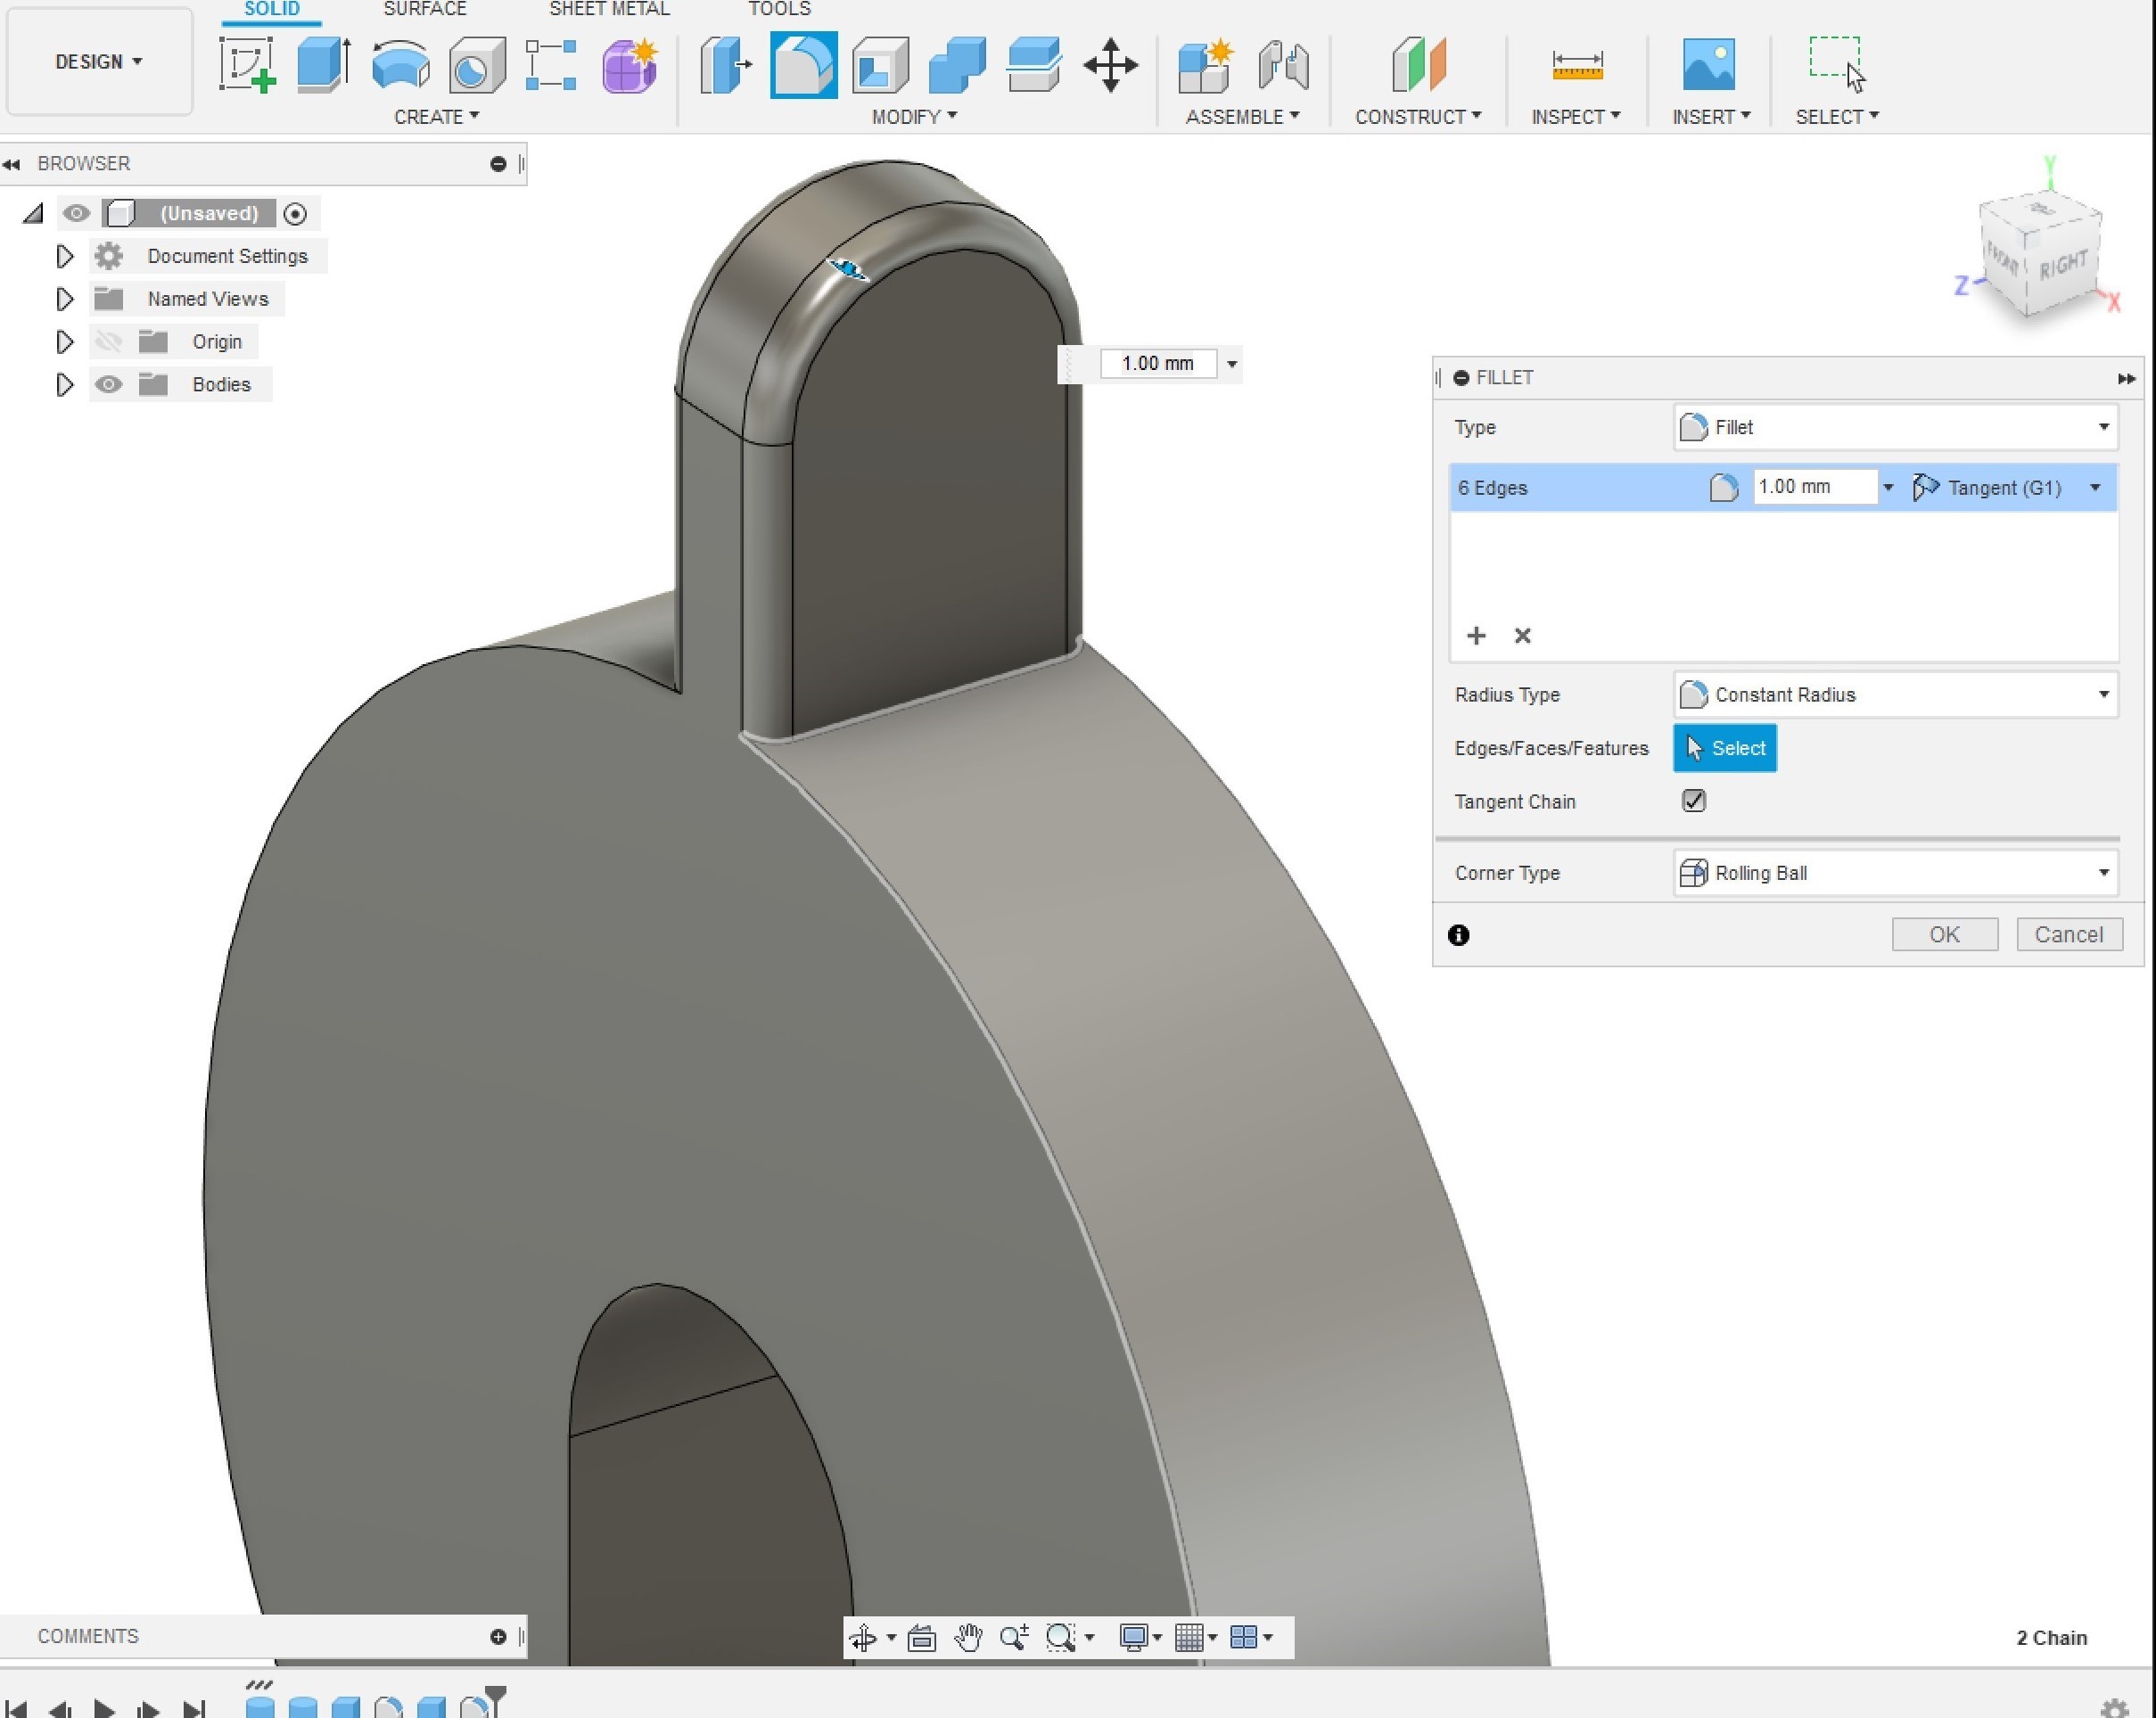
Task: Click OK in the Fillet dialog
Action: [x=1945, y=935]
